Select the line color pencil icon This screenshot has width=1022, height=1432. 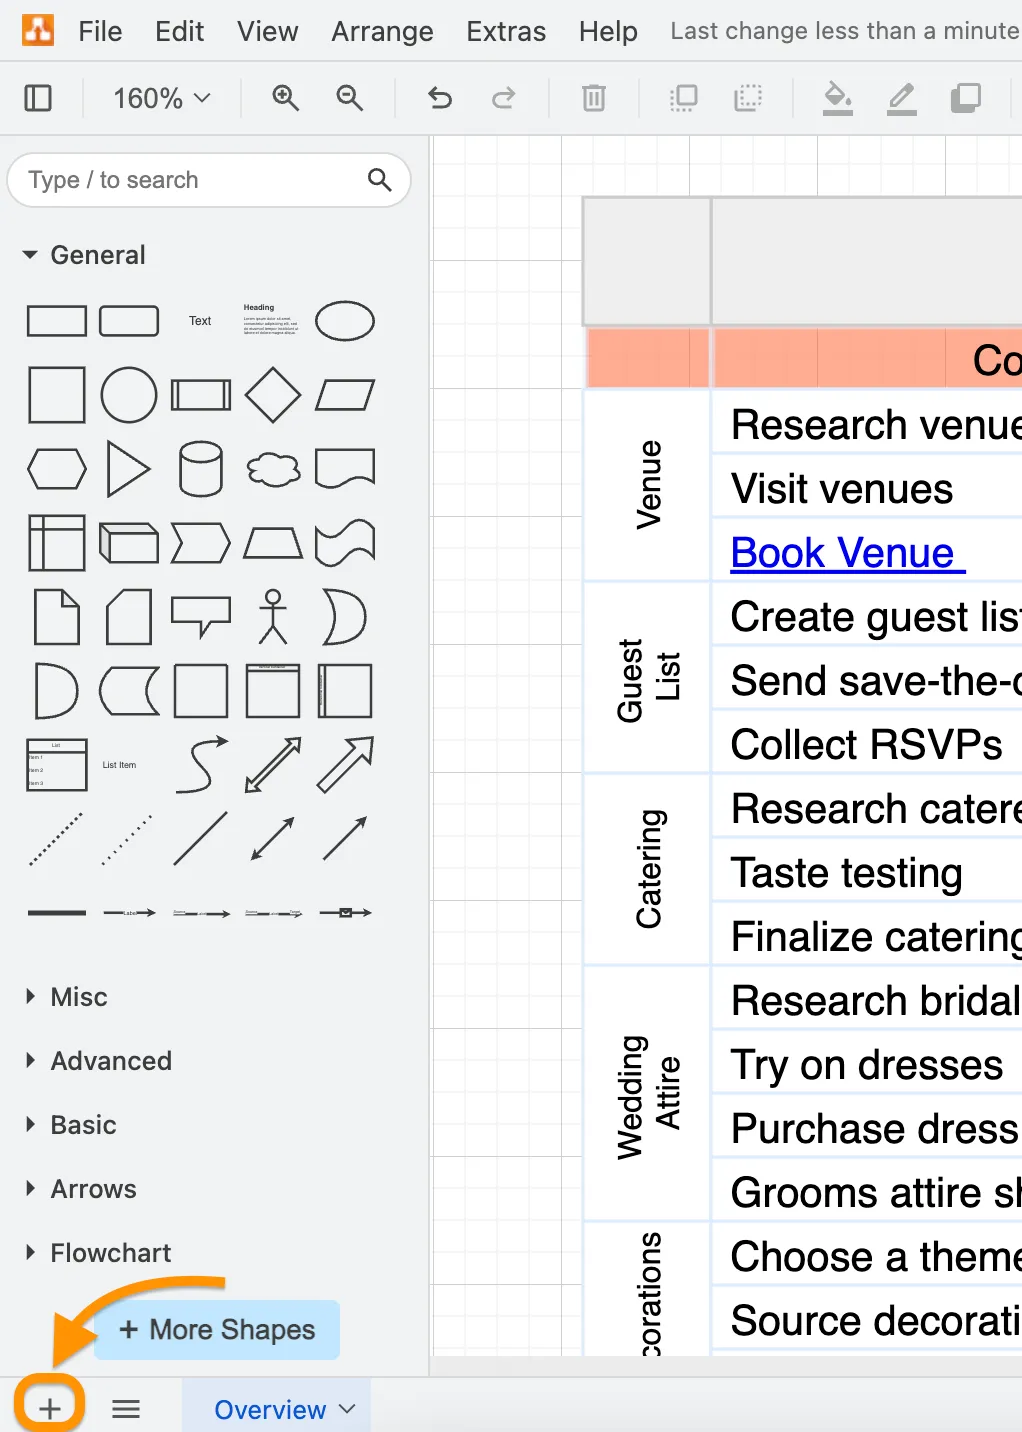click(x=901, y=98)
